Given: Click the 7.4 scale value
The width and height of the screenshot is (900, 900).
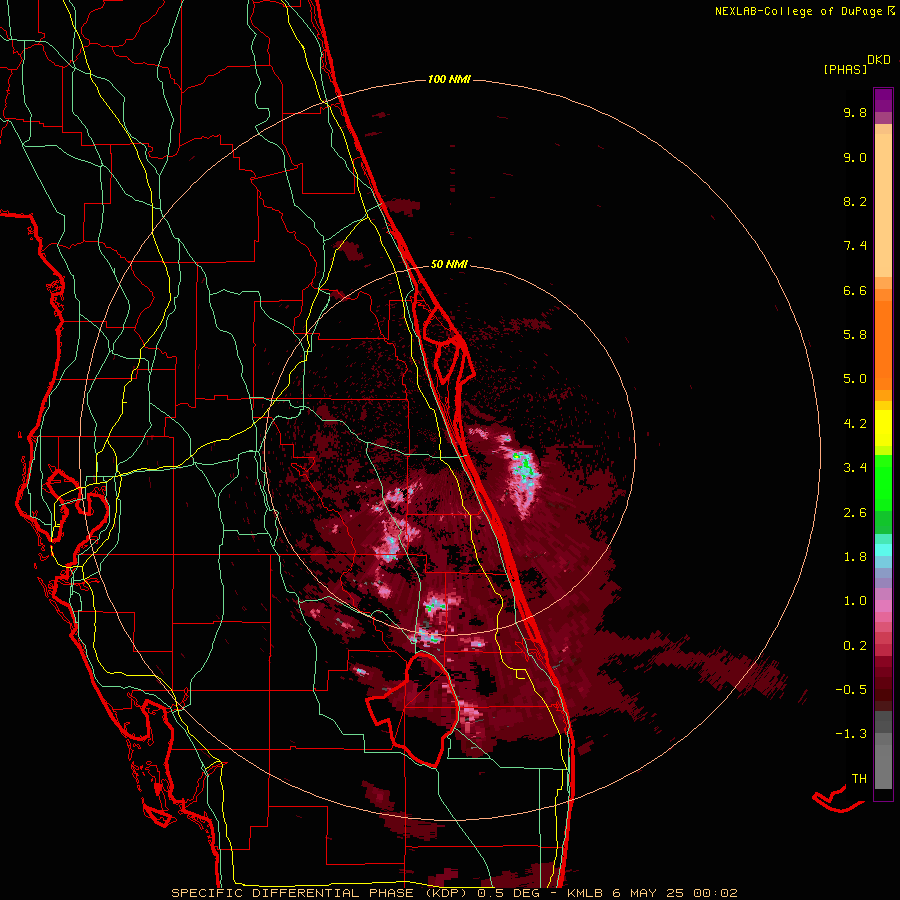Looking at the screenshot, I should click(855, 246).
